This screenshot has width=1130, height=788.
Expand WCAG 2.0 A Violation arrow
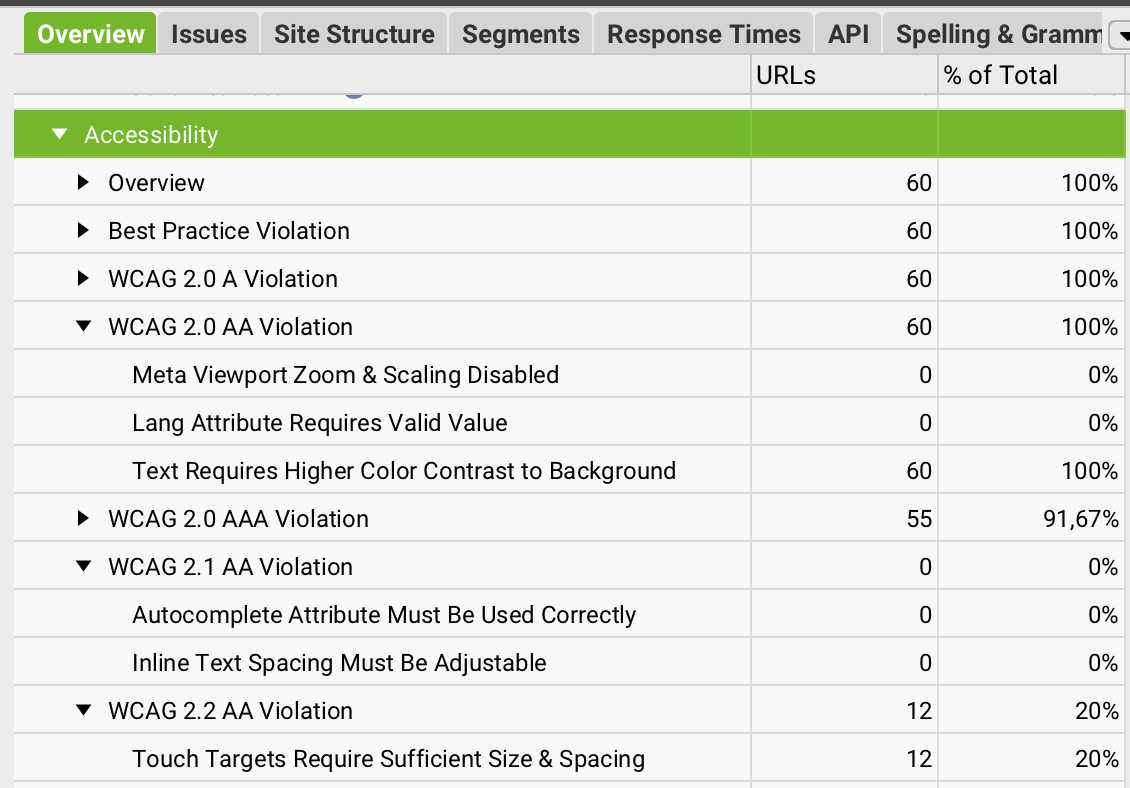[84, 278]
